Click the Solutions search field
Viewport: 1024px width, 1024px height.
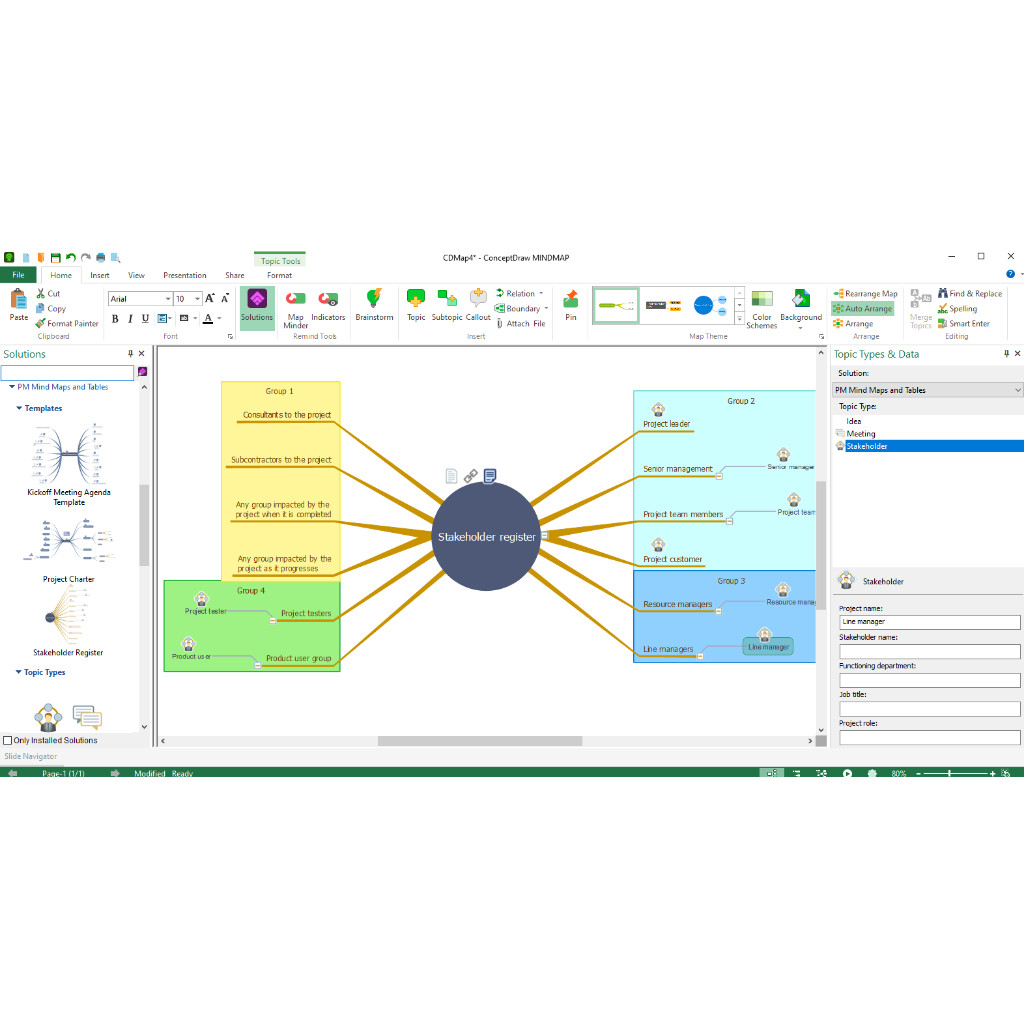tap(67, 372)
